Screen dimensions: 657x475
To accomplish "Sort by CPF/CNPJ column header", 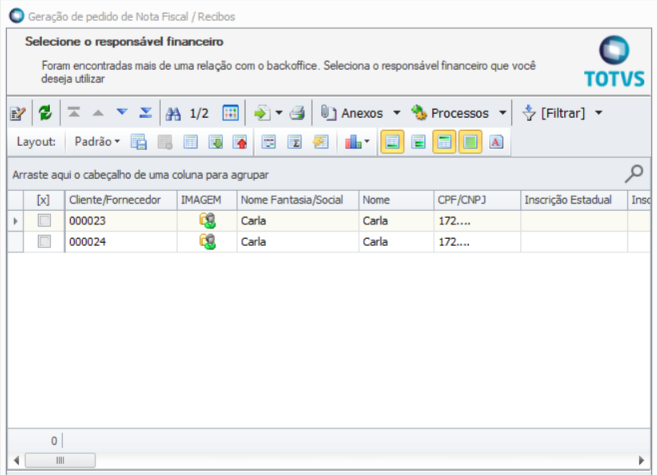I will 477,200.
